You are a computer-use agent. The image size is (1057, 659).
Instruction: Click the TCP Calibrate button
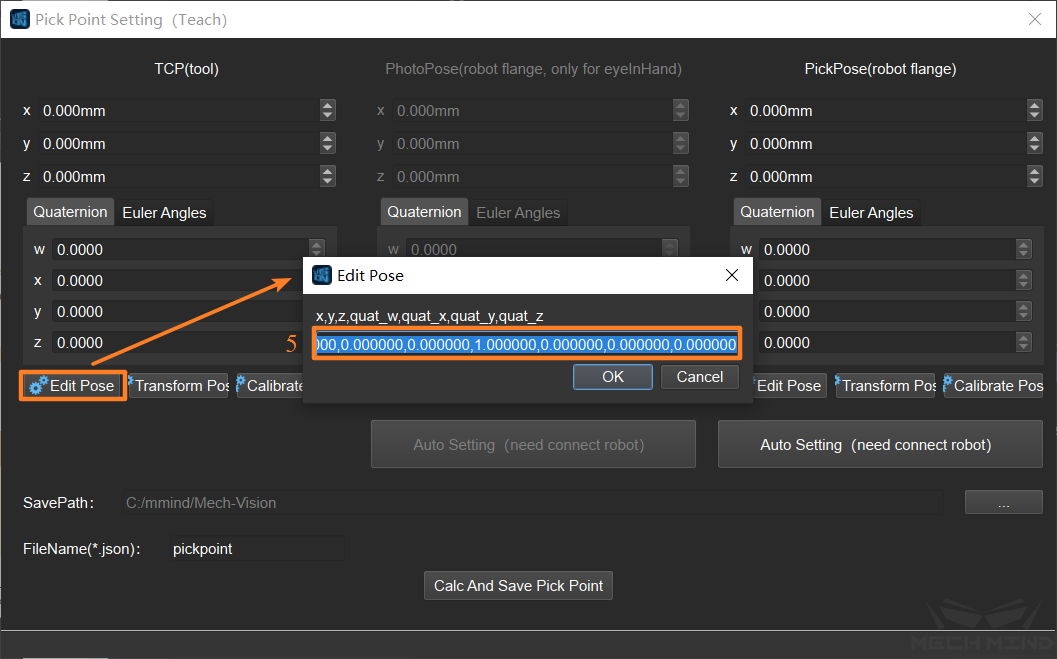pyautogui.click(x=270, y=386)
